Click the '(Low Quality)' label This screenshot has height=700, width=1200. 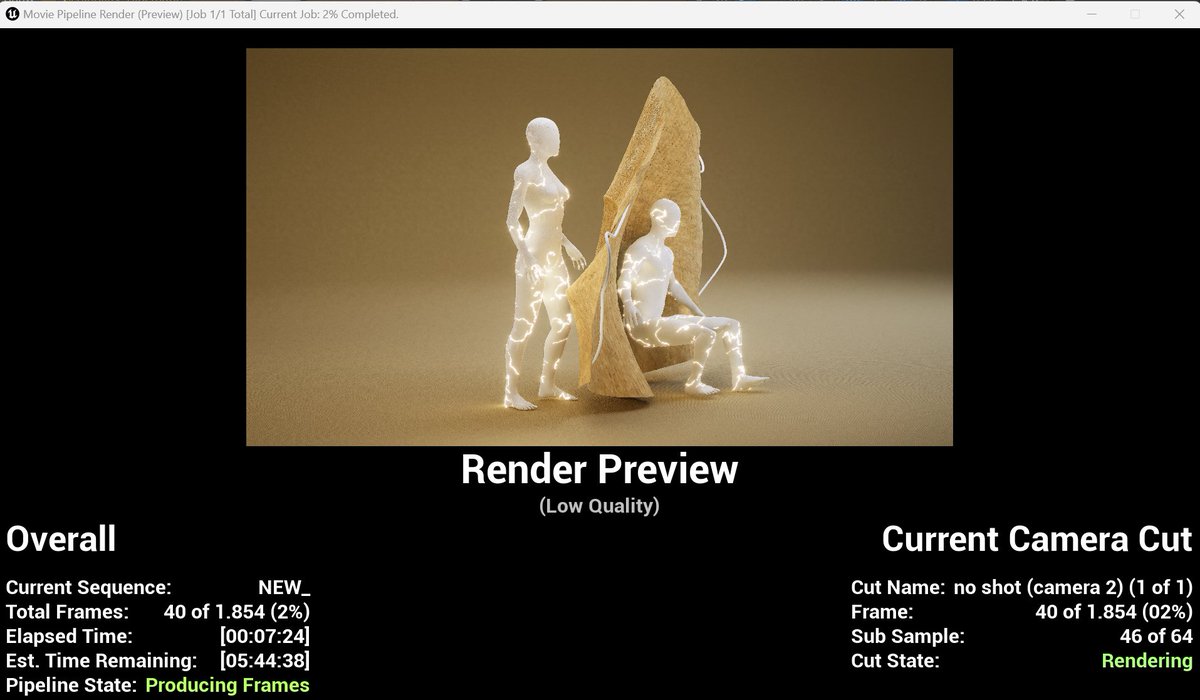599,506
